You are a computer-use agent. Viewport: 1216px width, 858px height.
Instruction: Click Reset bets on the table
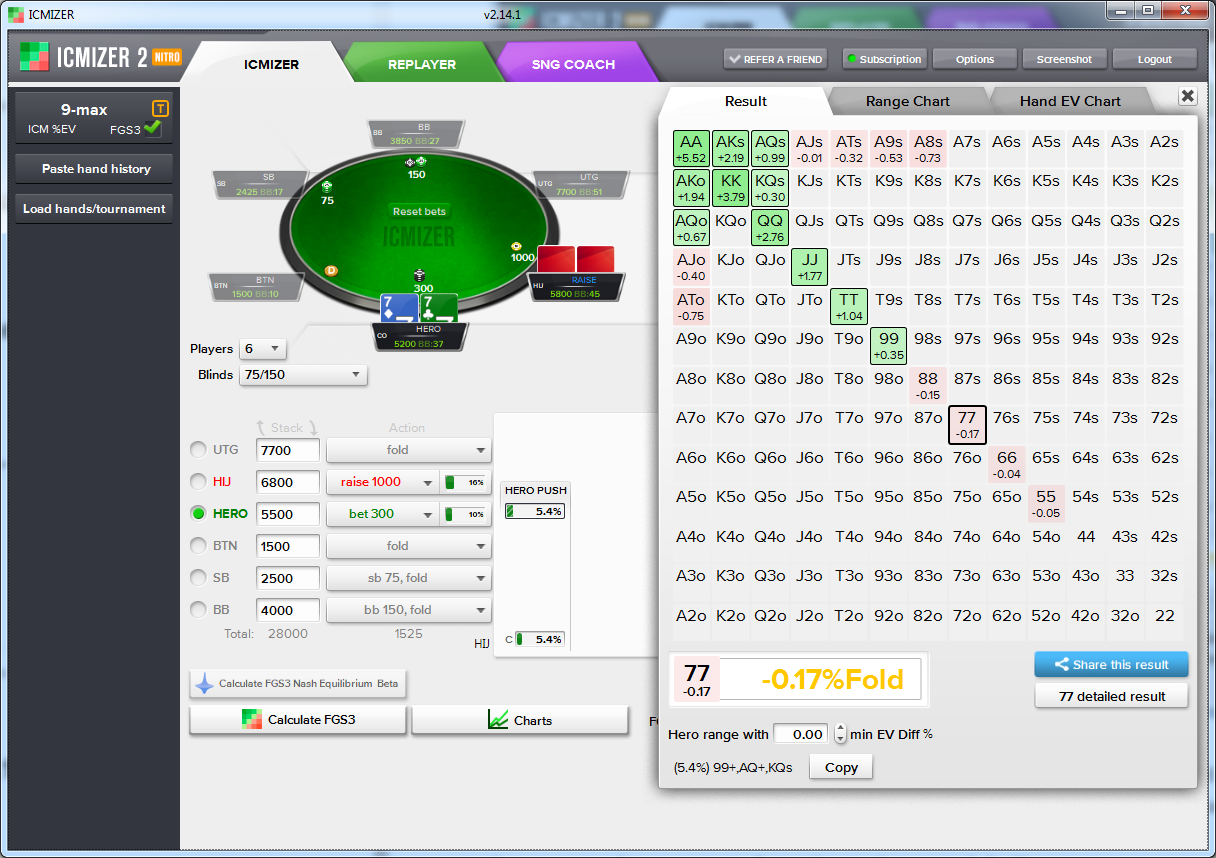[x=420, y=212]
